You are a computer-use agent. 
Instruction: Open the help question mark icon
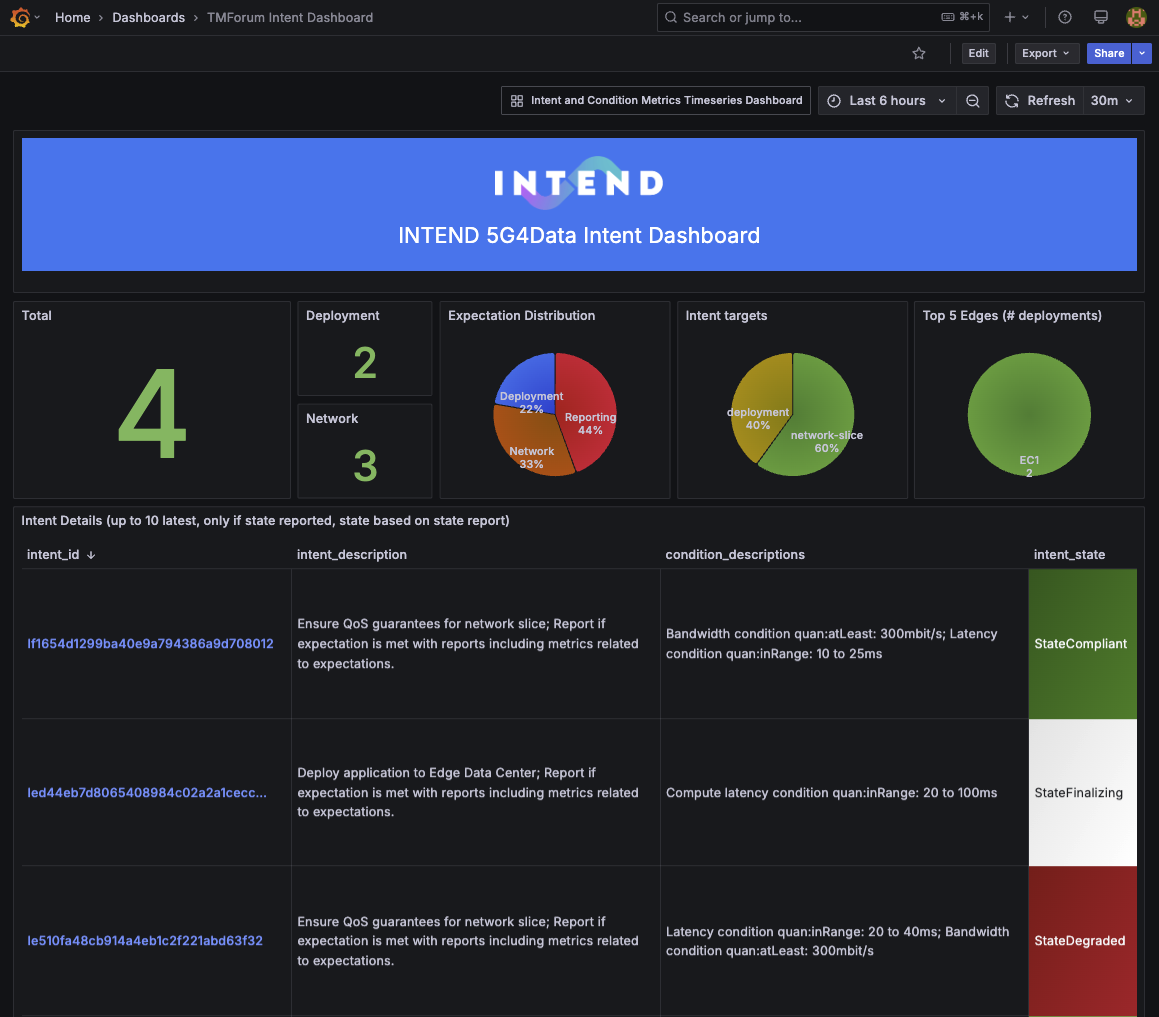tap(1064, 17)
